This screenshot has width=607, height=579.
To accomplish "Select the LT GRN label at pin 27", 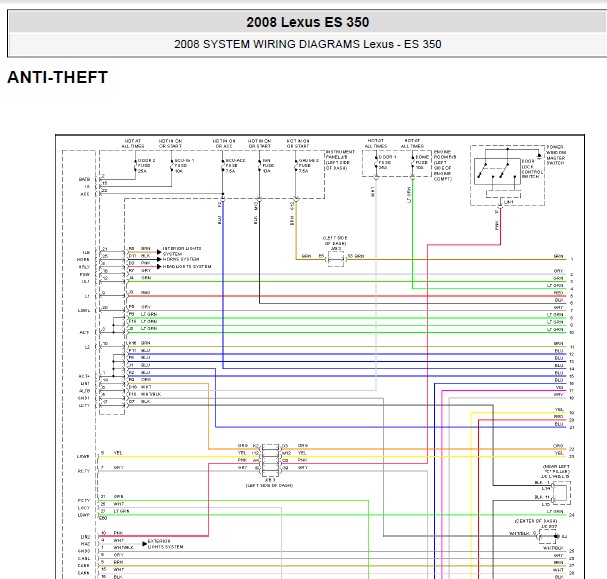I will click(121, 511).
